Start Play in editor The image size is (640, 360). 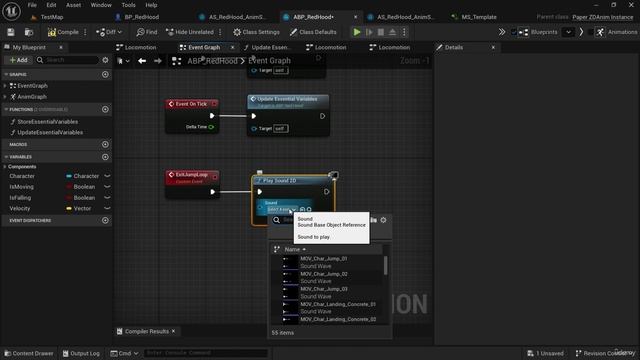[357, 32]
